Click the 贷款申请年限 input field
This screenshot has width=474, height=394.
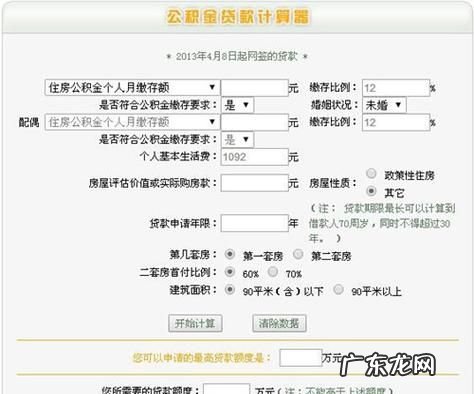pos(255,223)
